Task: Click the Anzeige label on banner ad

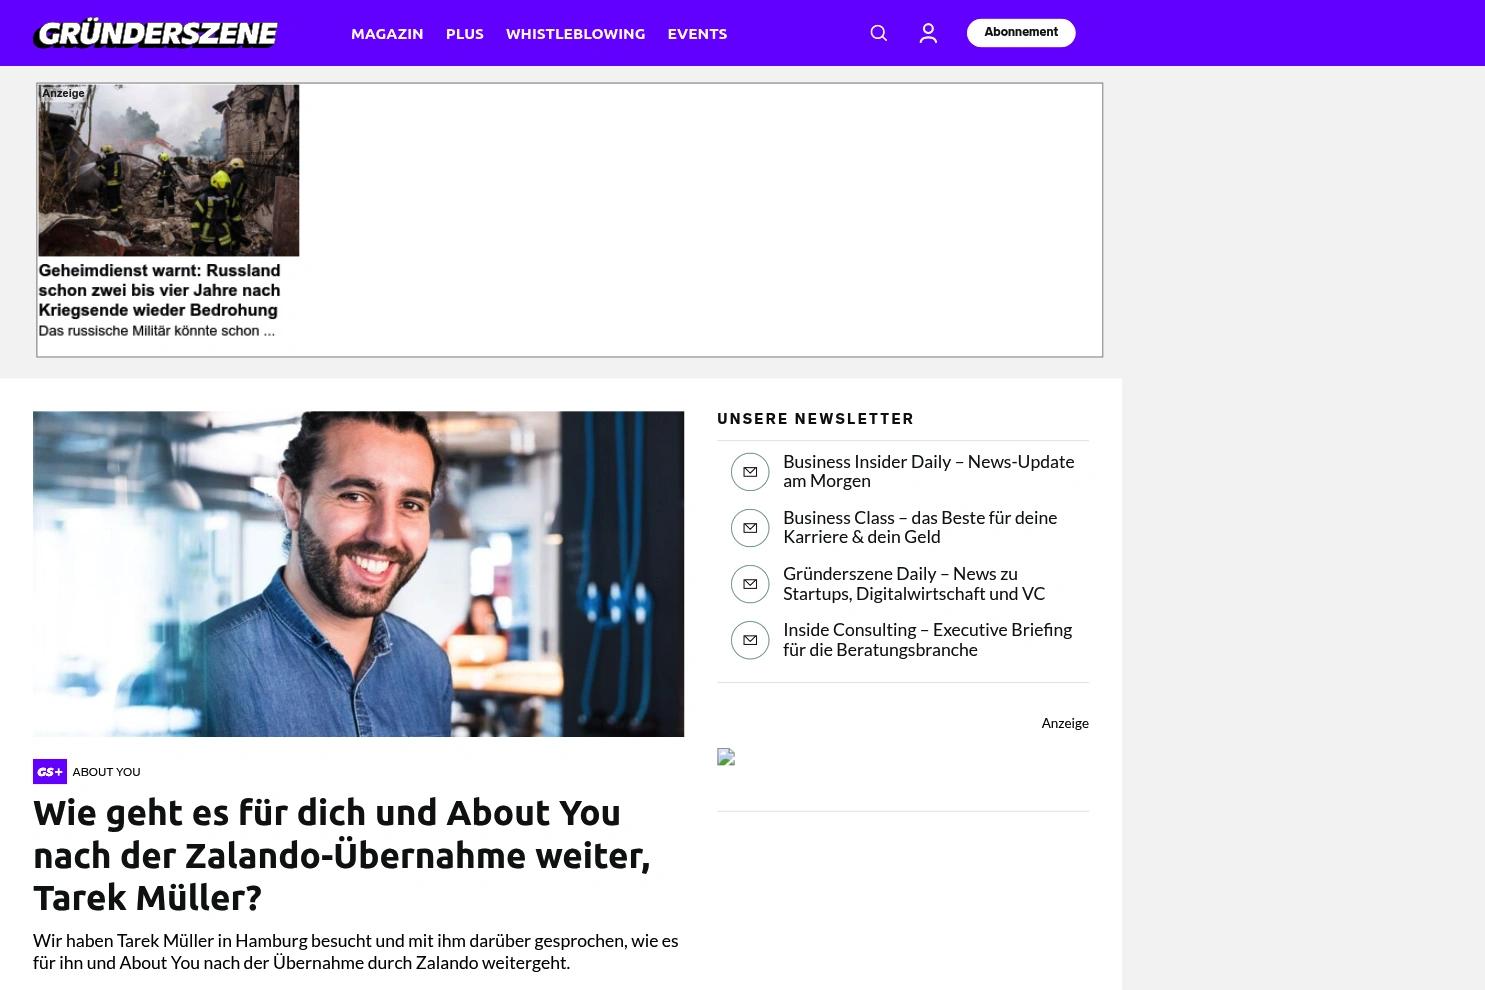Action: tap(63, 93)
